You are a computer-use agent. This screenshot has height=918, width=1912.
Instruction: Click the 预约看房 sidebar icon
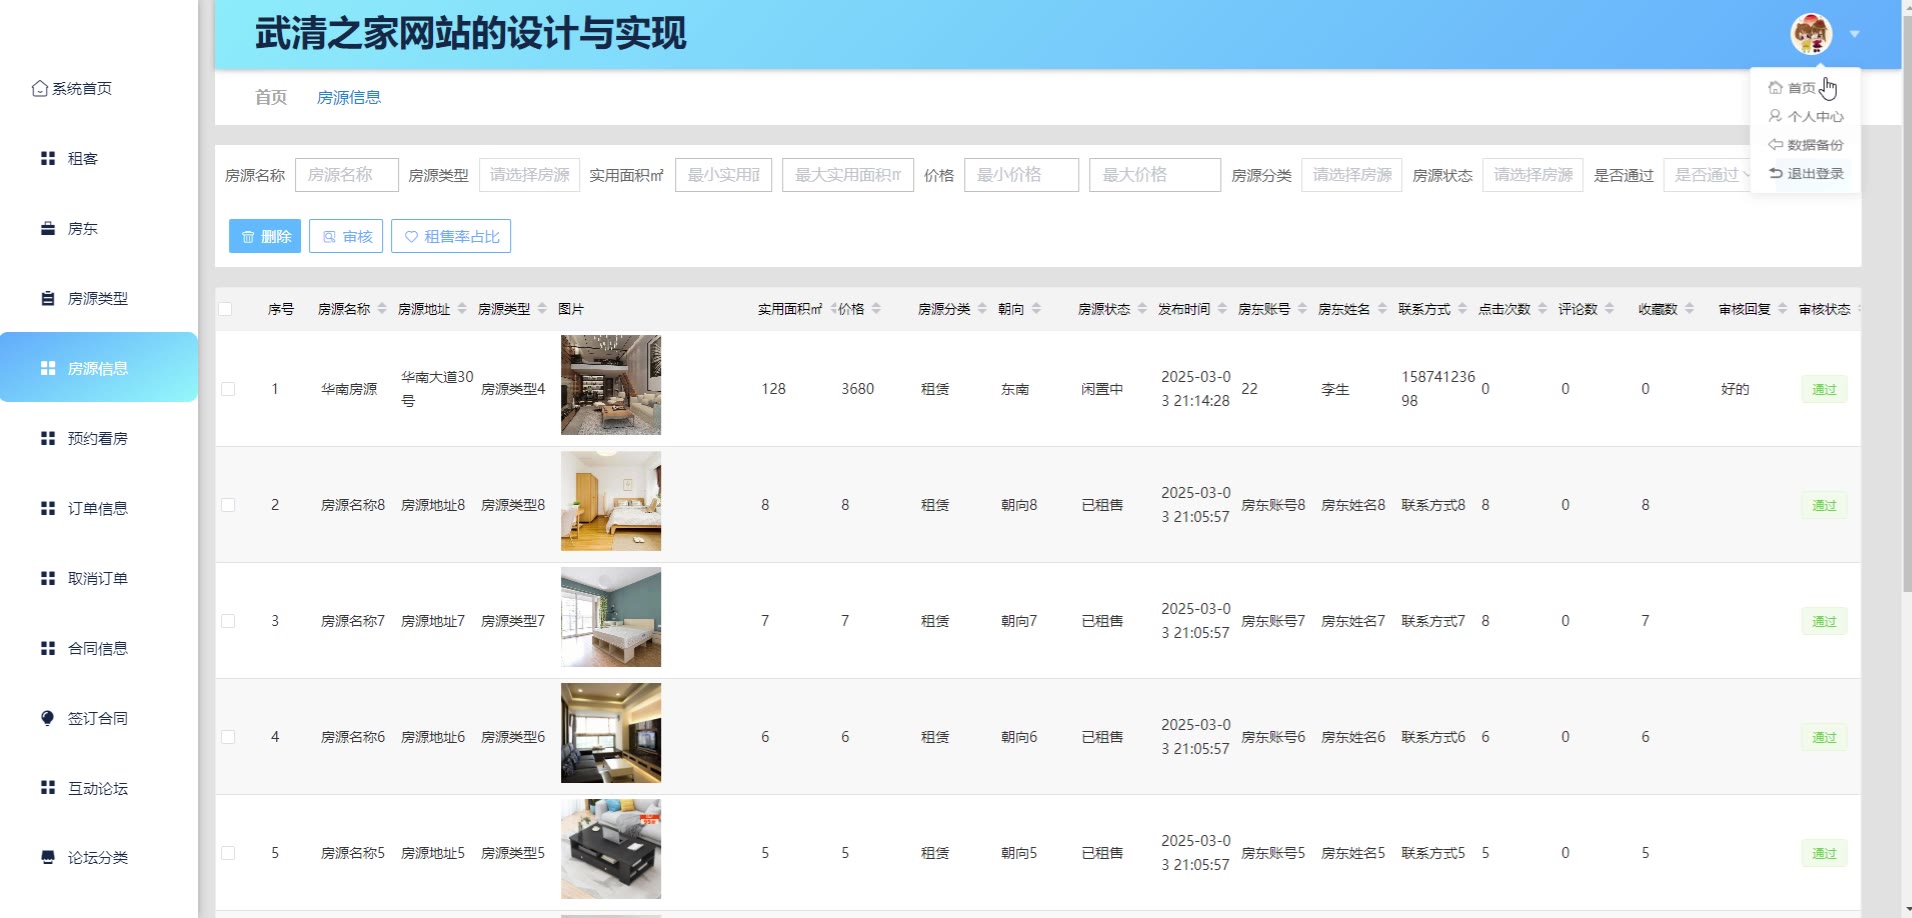pyautogui.click(x=47, y=438)
